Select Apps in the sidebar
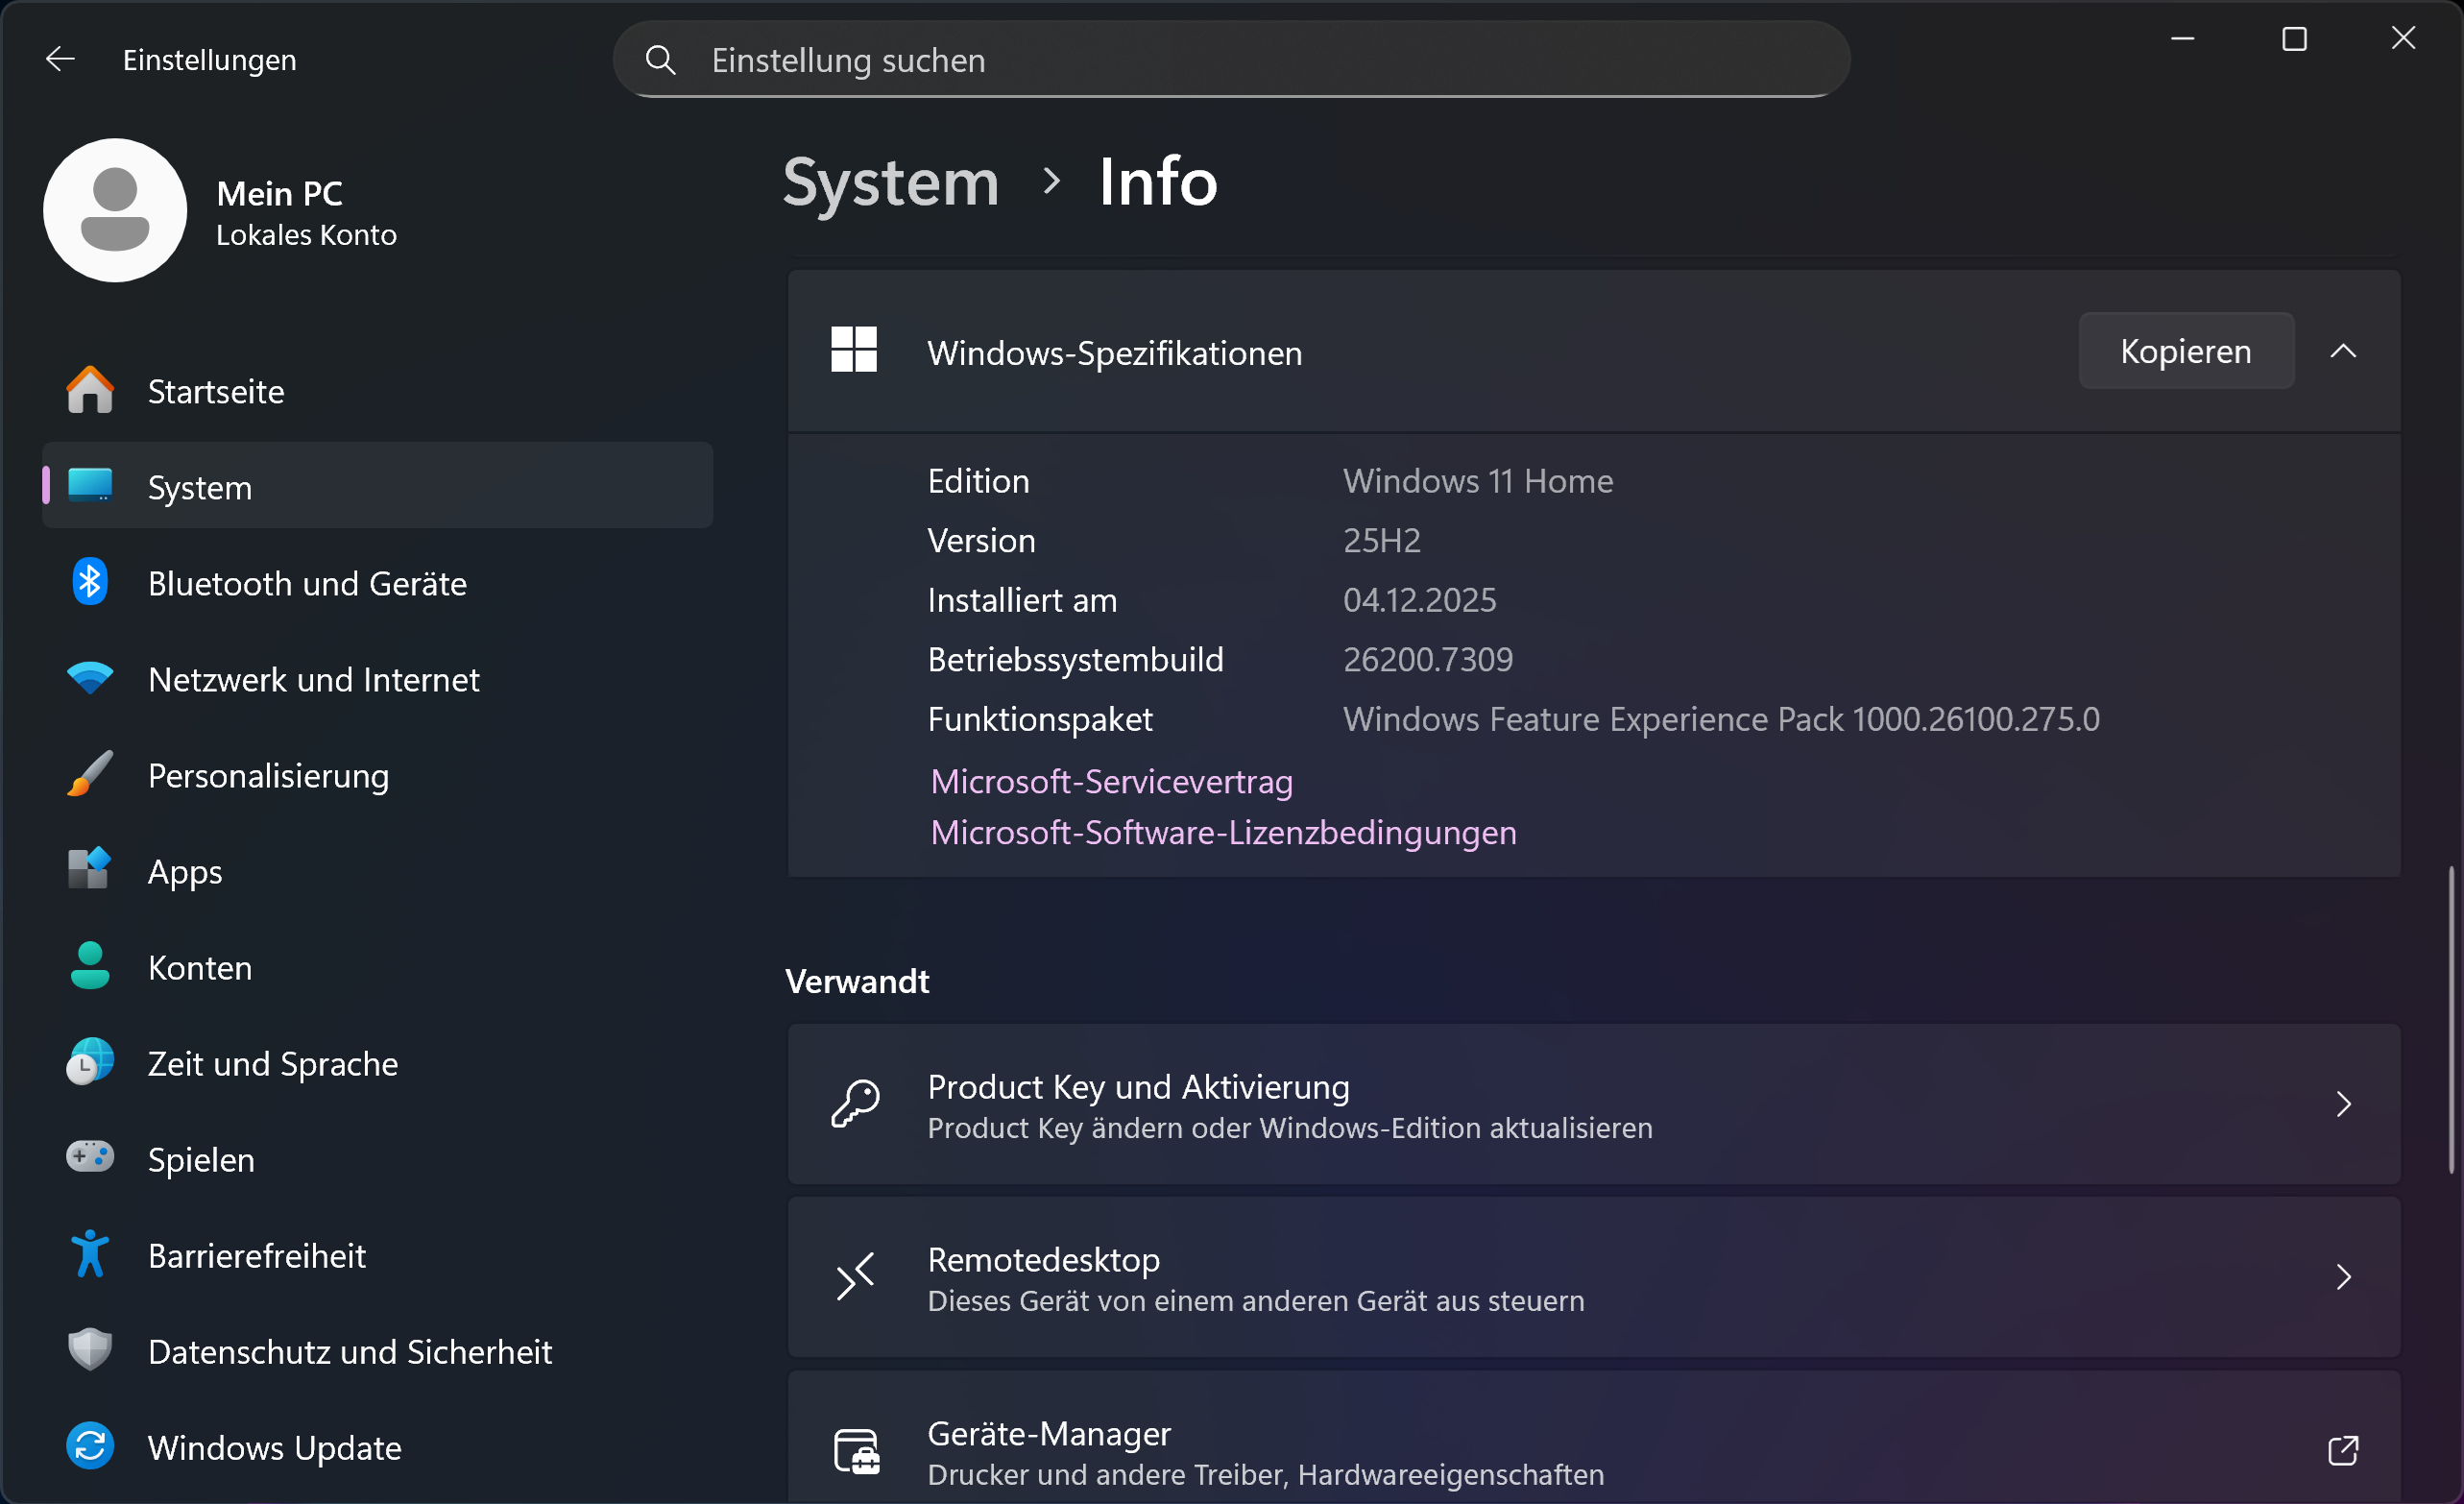This screenshot has width=2464, height=1504. coord(185,872)
